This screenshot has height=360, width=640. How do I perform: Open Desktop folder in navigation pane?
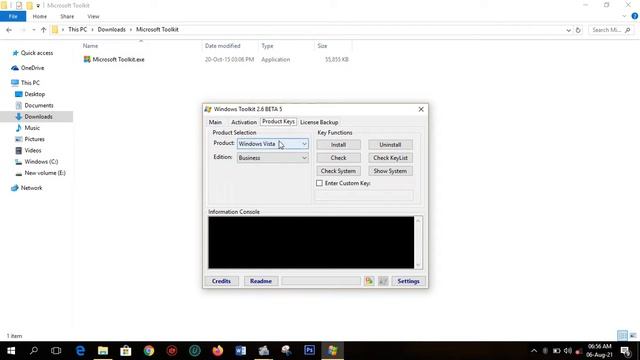coord(35,94)
